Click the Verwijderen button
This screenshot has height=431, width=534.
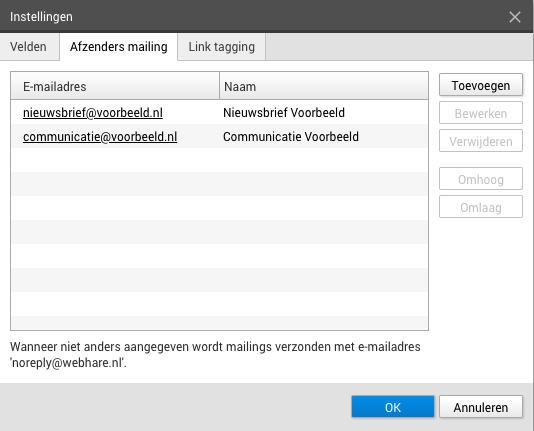(x=481, y=141)
